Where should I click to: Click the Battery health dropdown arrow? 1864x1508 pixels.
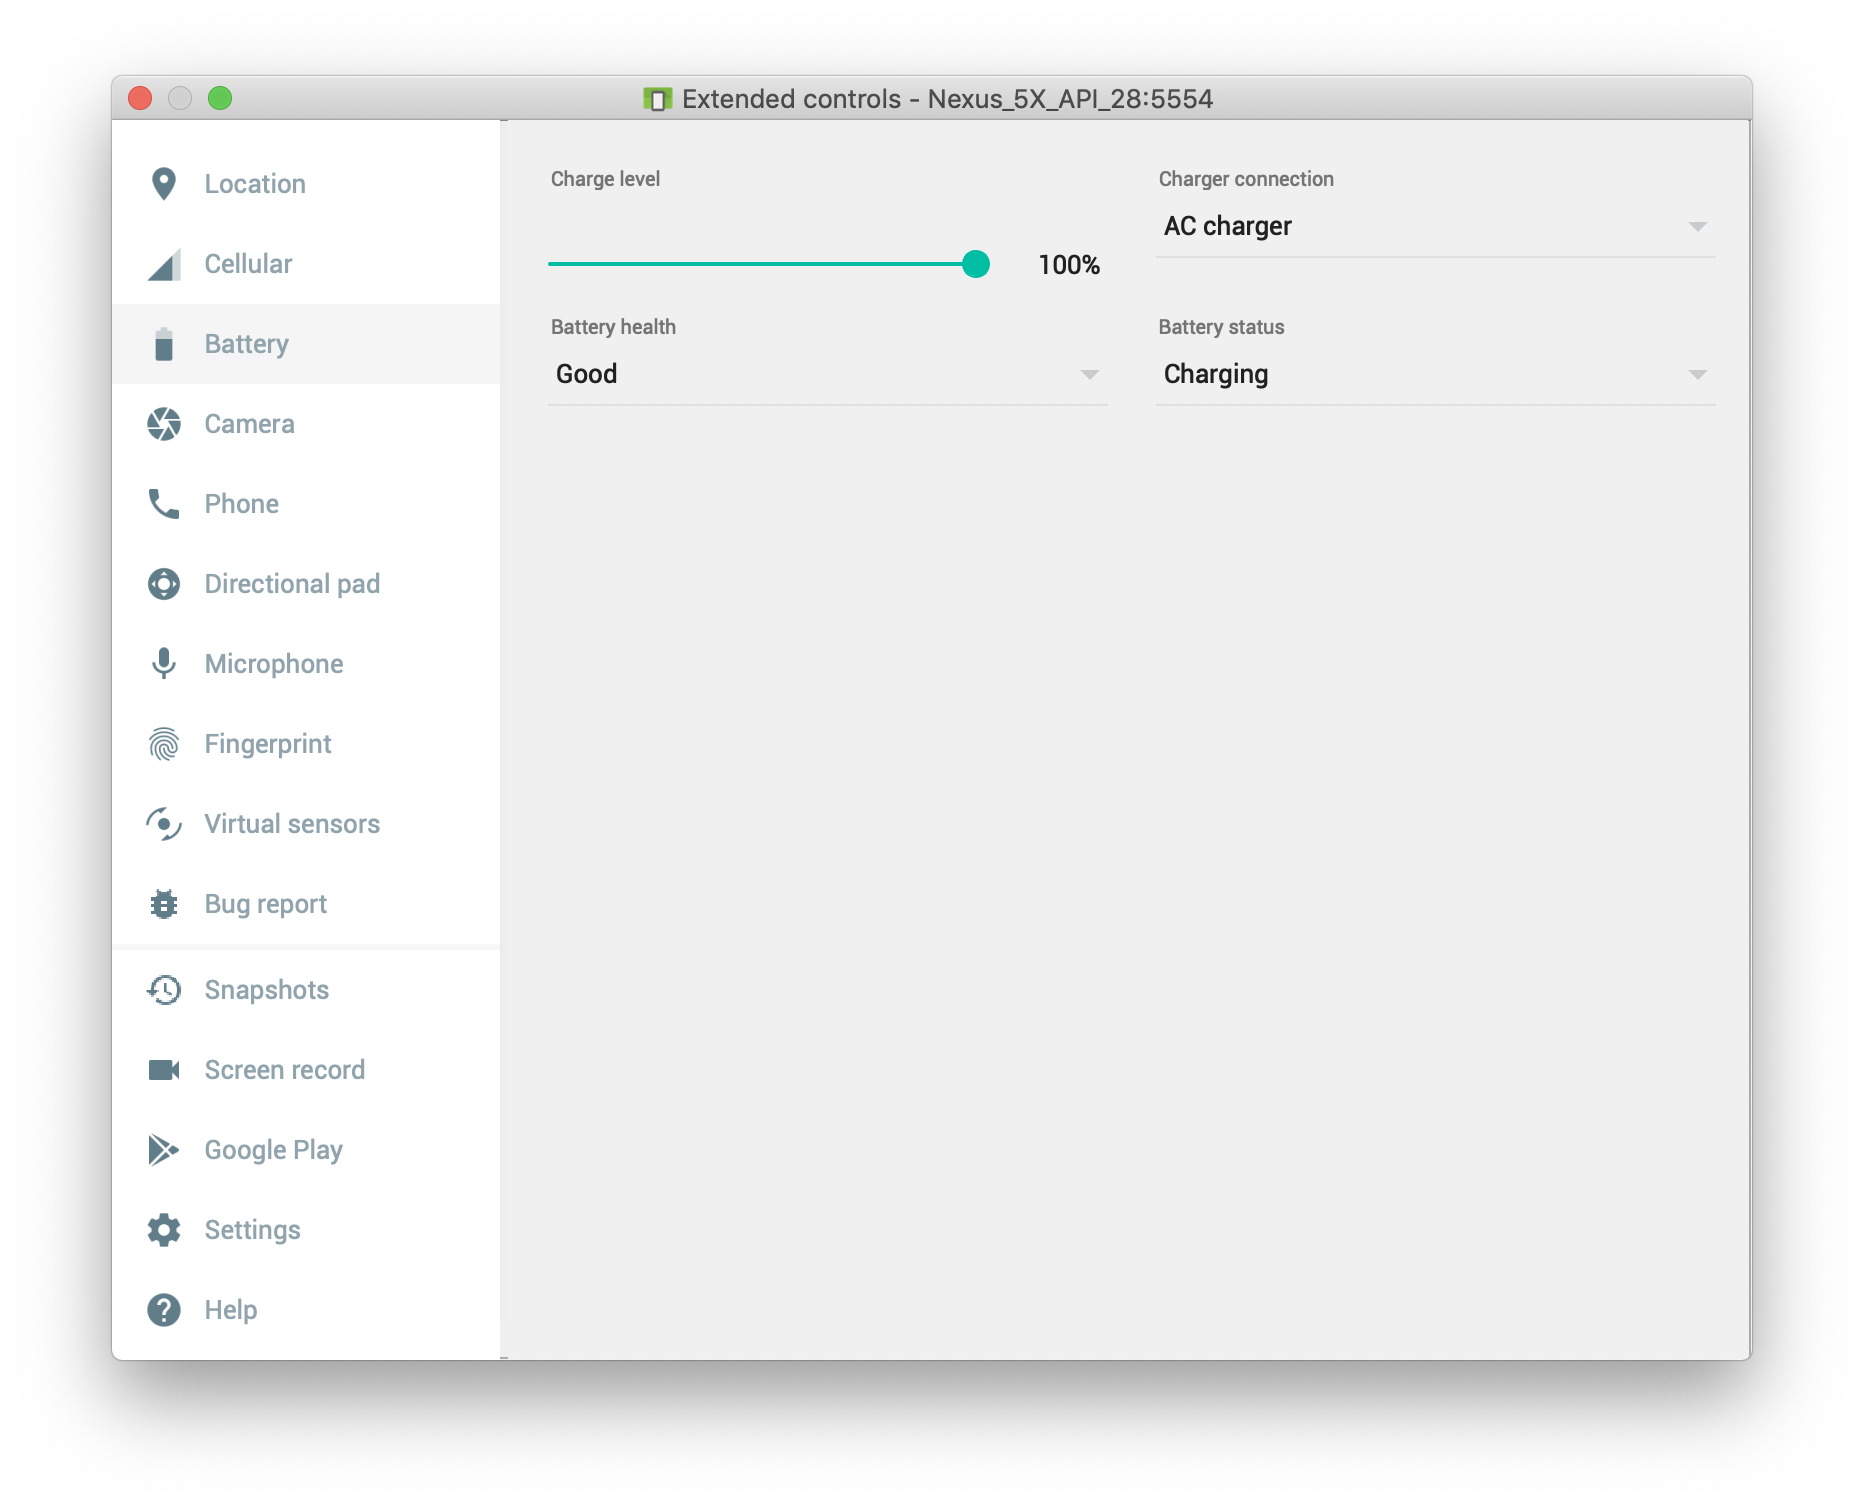(x=1089, y=375)
